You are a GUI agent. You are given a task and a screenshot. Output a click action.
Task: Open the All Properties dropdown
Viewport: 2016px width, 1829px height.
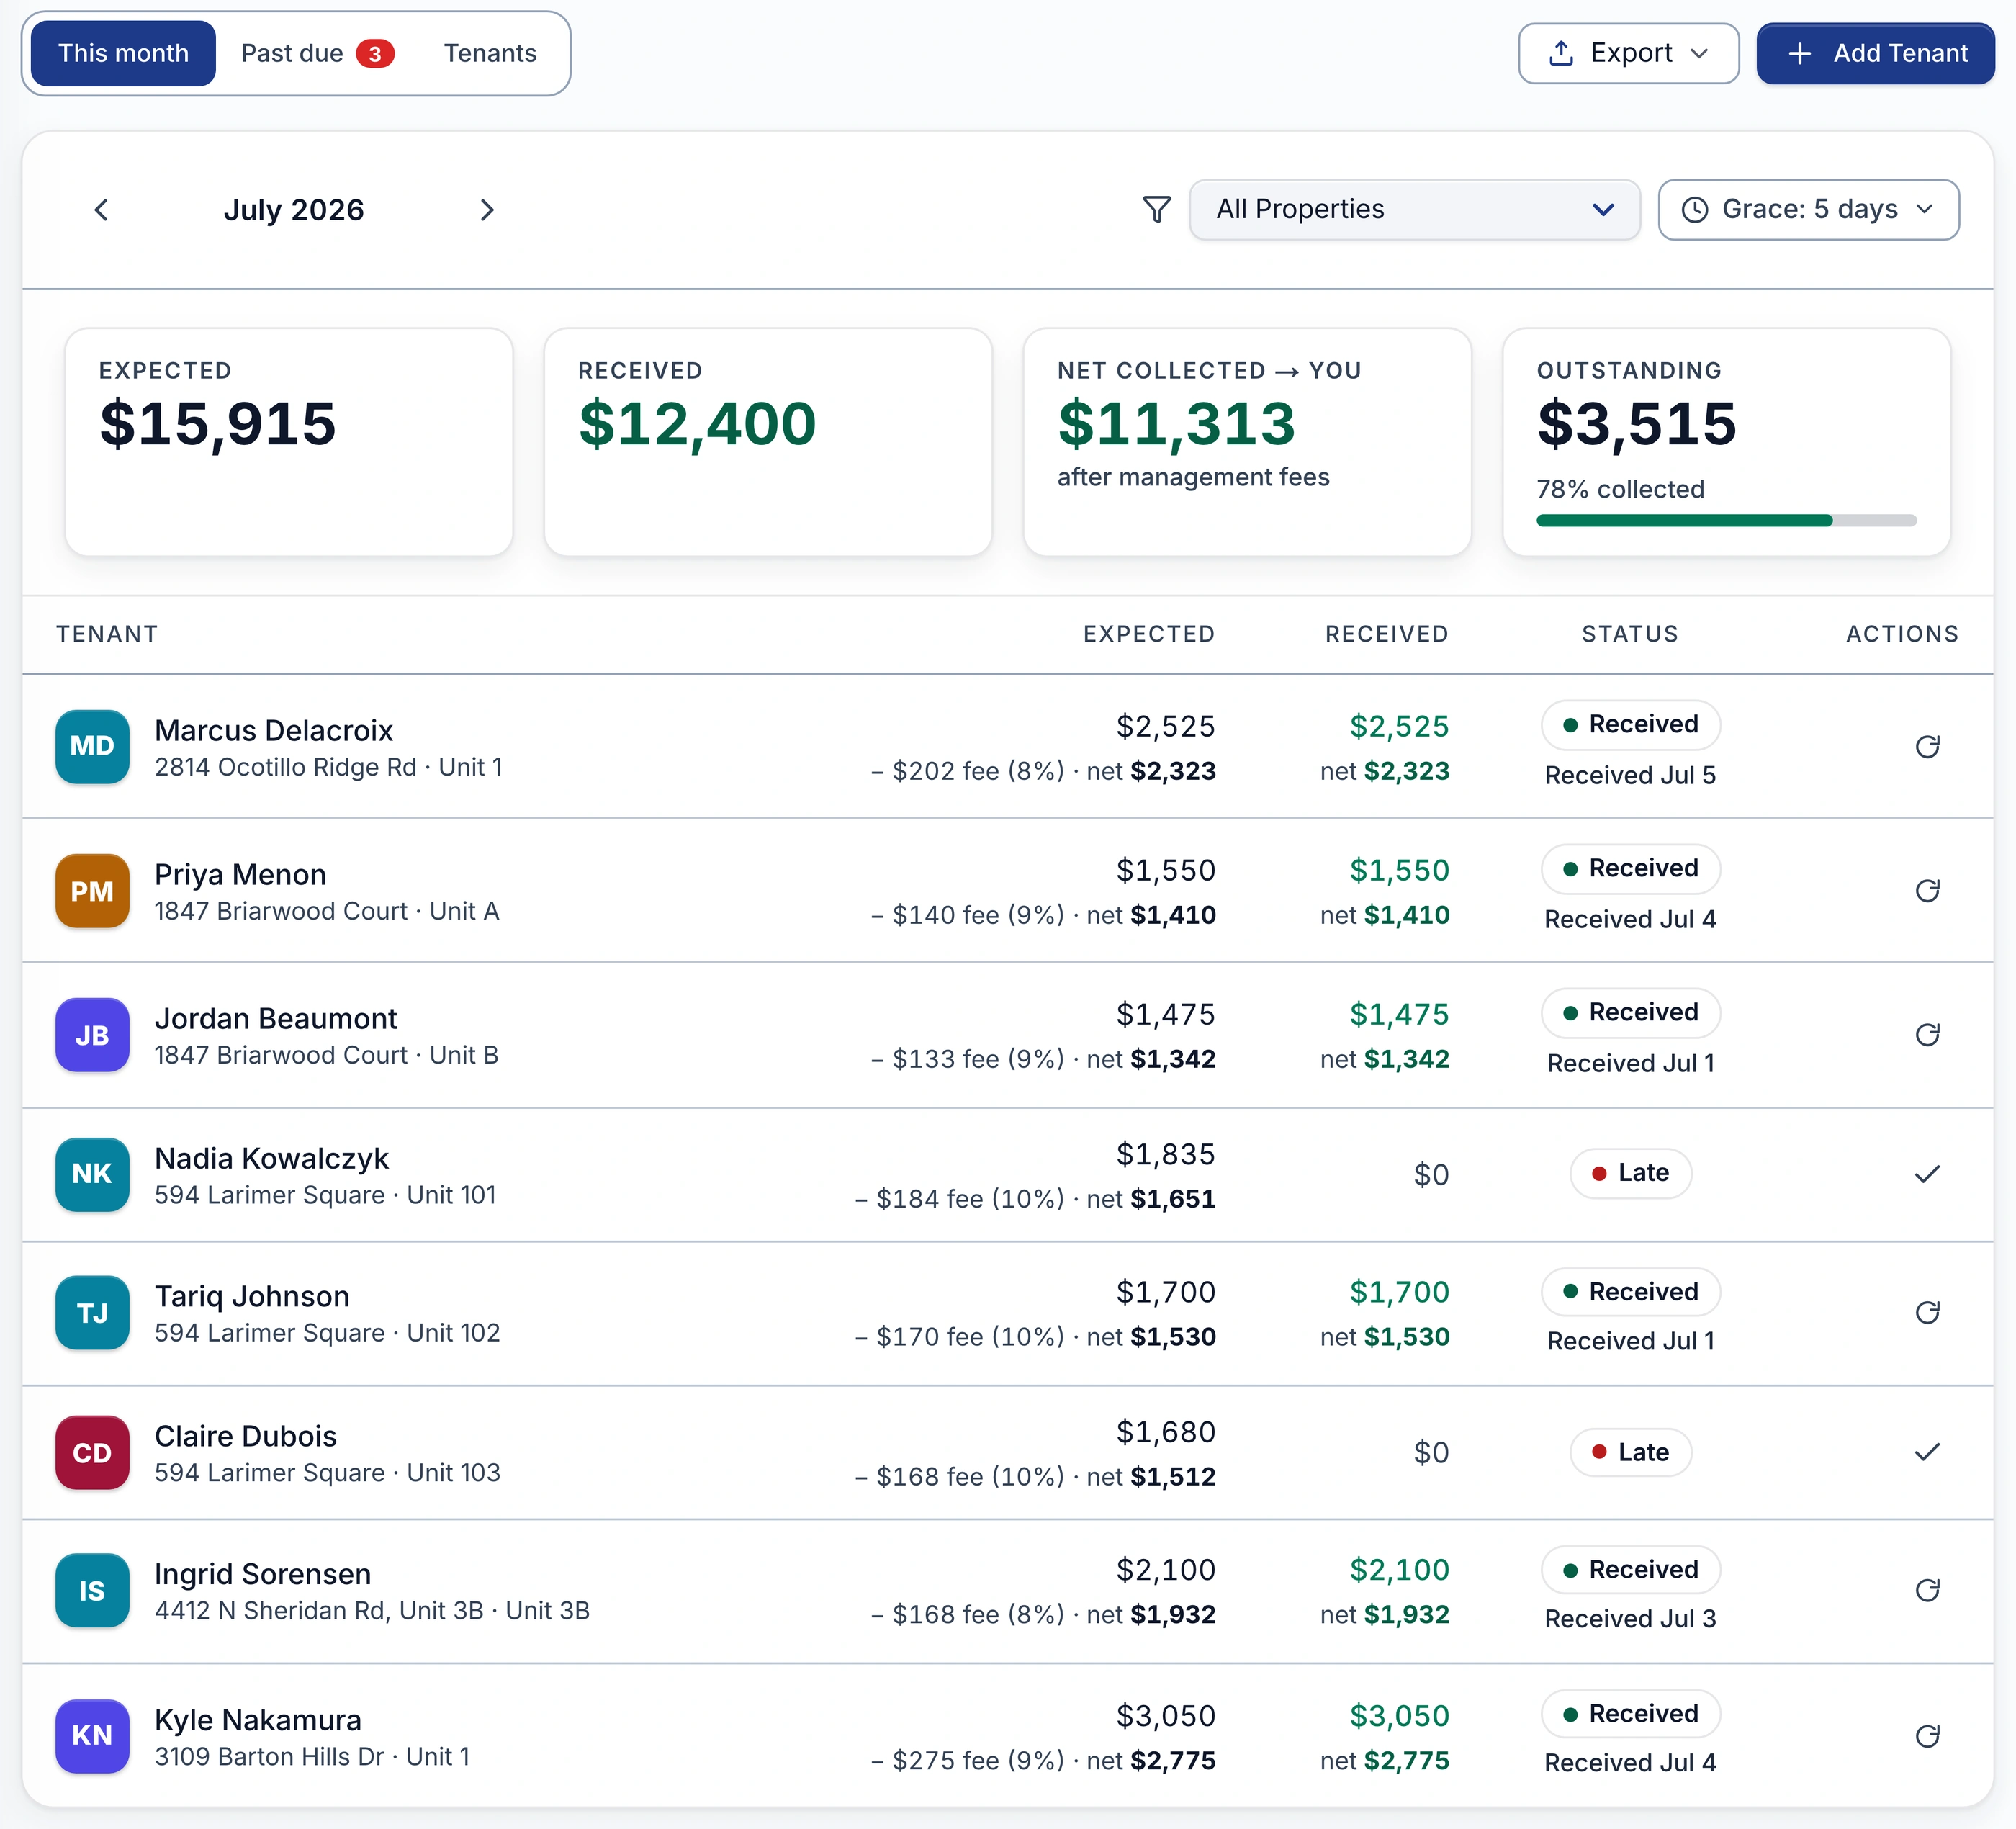click(1414, 209)
